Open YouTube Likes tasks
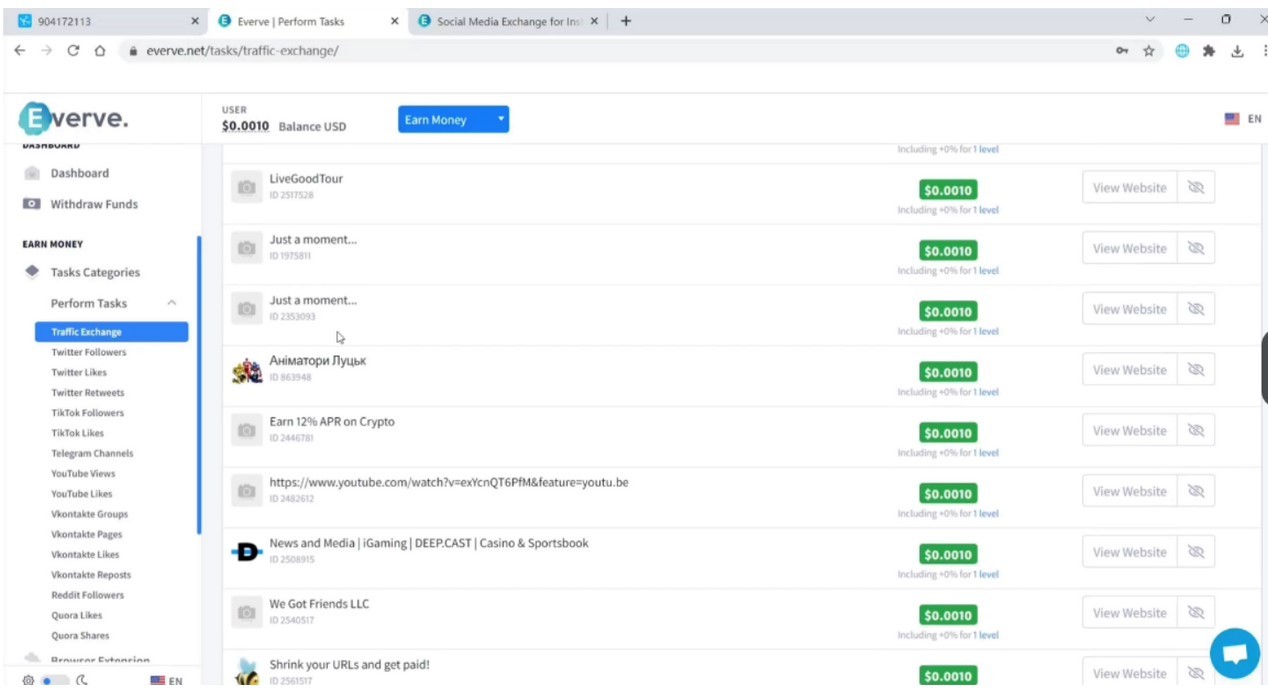The image size is (1268, 697). pos(82,494)
